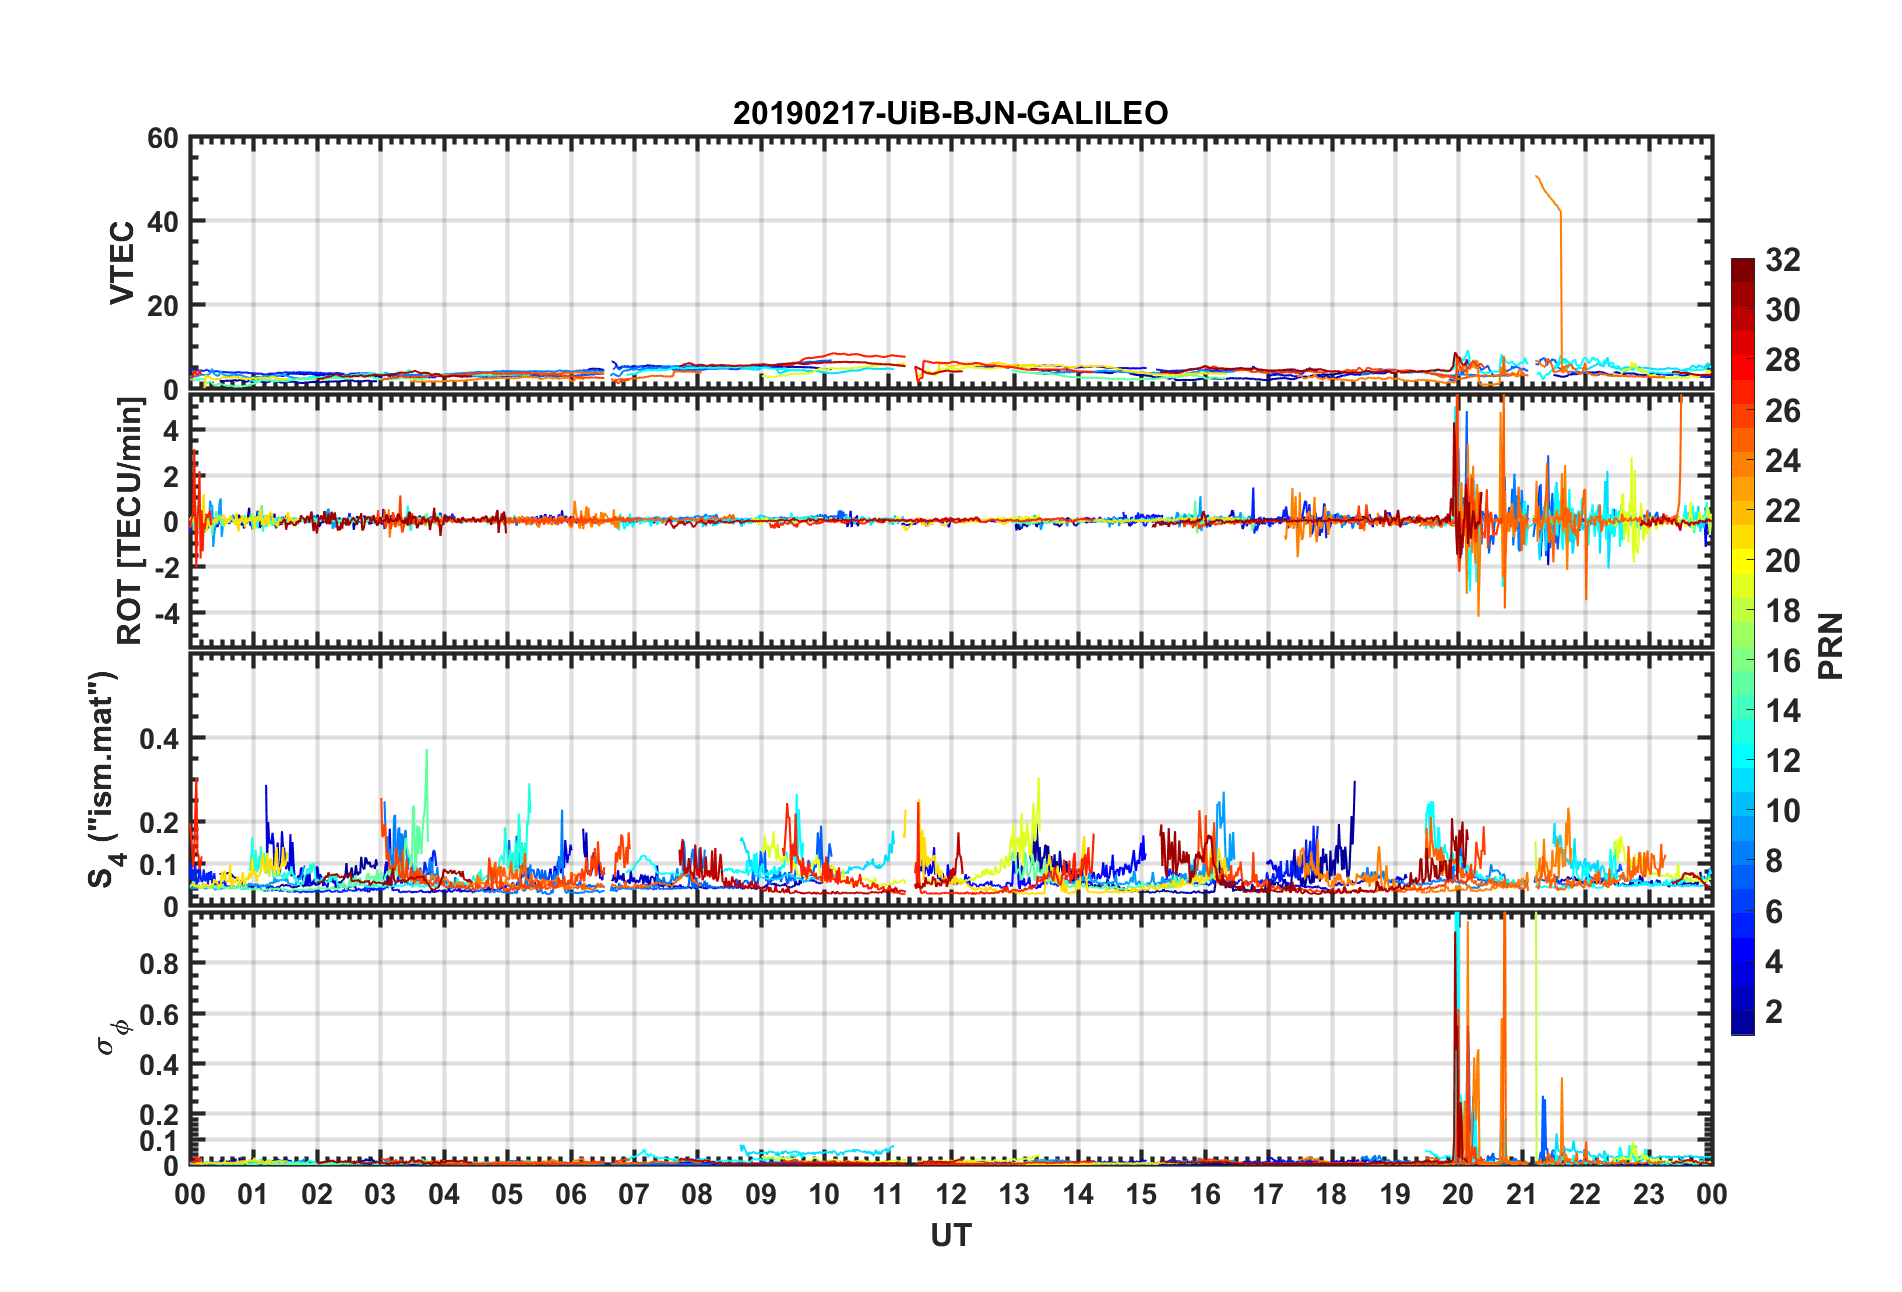Click VTEC tick label 40
Image resolution: width=1902 pixels, height=1292 pixels.
pyautogui.click(x=162, y=222)
